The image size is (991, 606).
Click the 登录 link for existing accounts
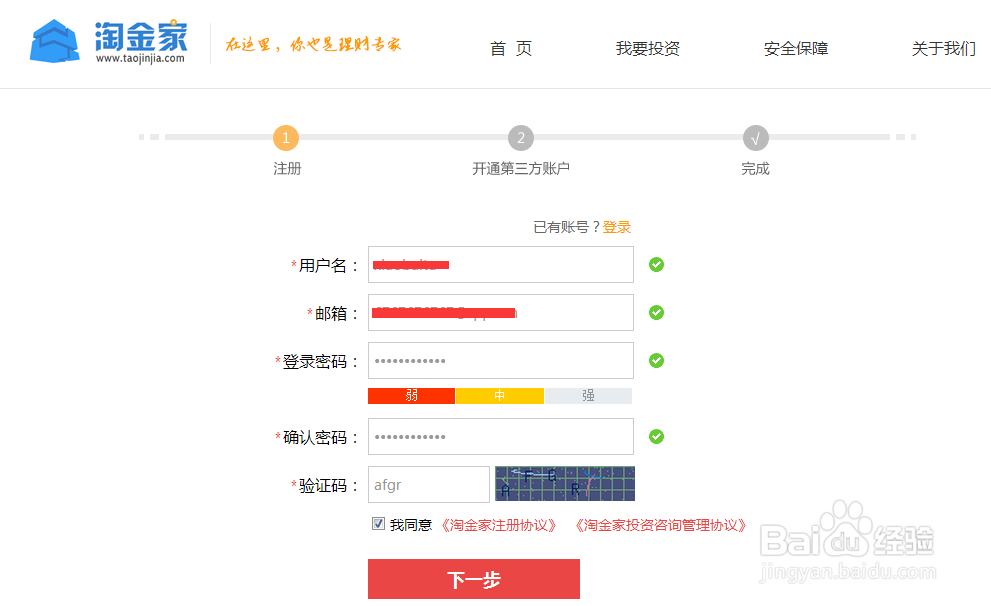point(617,227)
